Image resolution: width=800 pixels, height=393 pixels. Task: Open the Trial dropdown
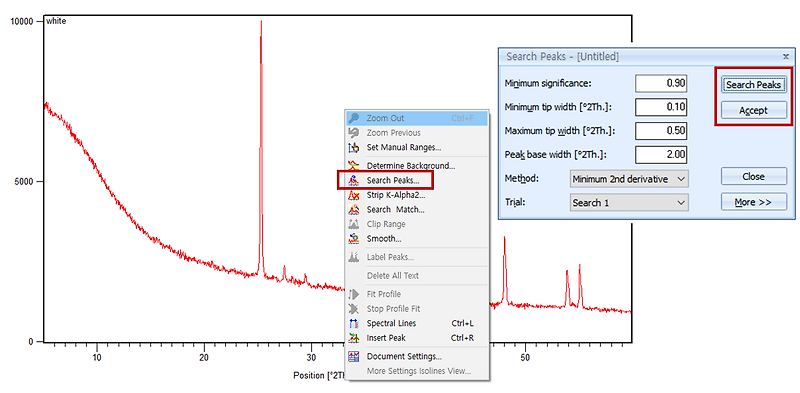[629, 203]
